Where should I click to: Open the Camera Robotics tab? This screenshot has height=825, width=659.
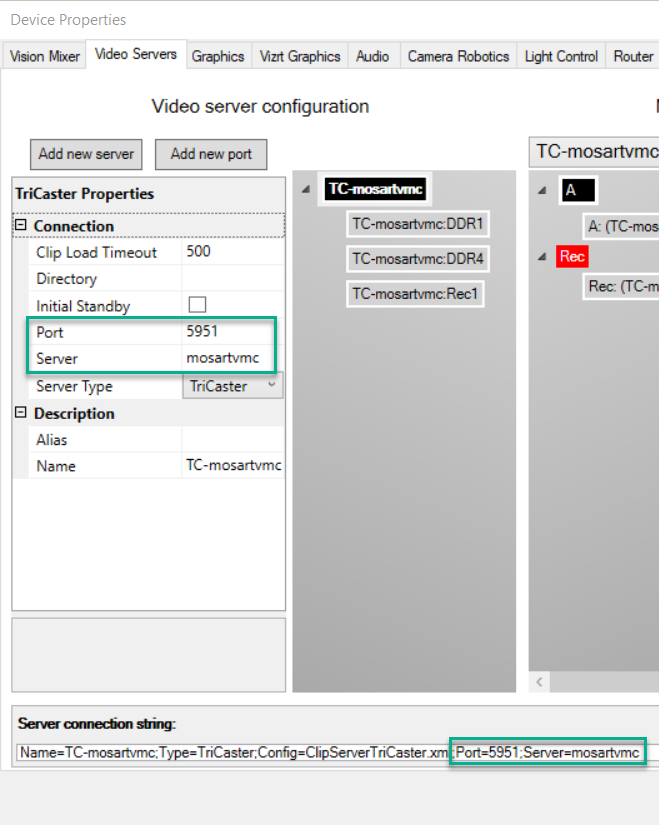tap(458, 57)
